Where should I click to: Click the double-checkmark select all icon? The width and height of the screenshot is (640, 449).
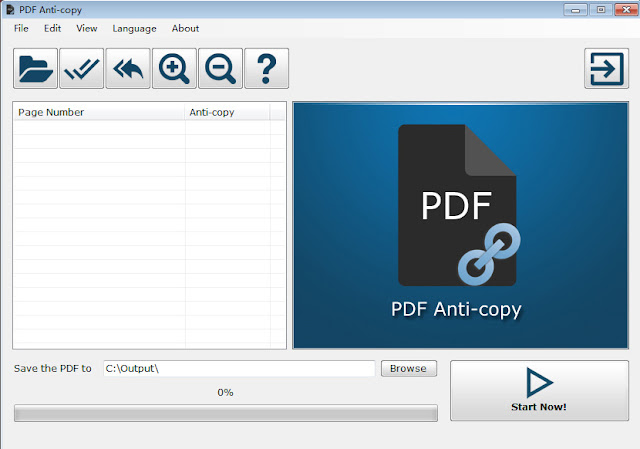coord(81,68)
